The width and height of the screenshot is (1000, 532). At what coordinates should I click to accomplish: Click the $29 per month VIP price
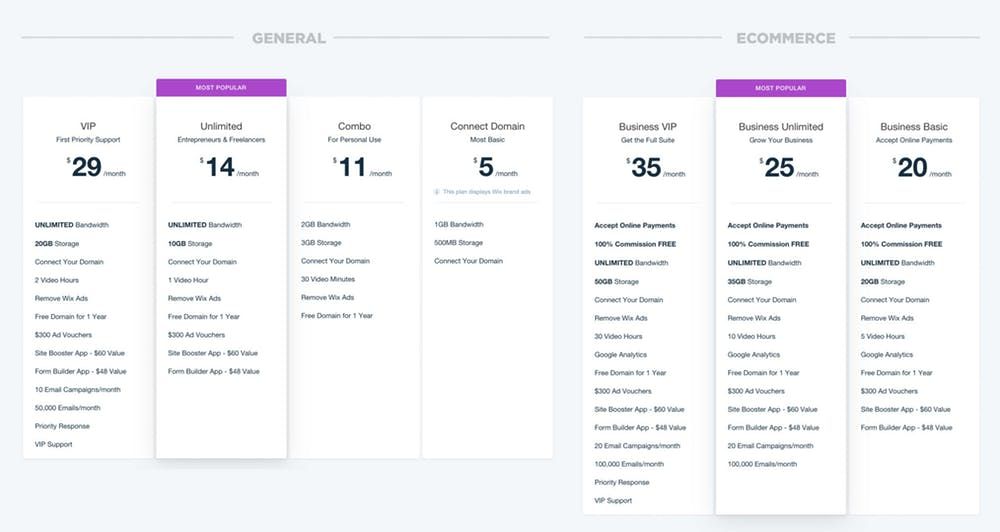pyautogui.click(x=96, y=167)
